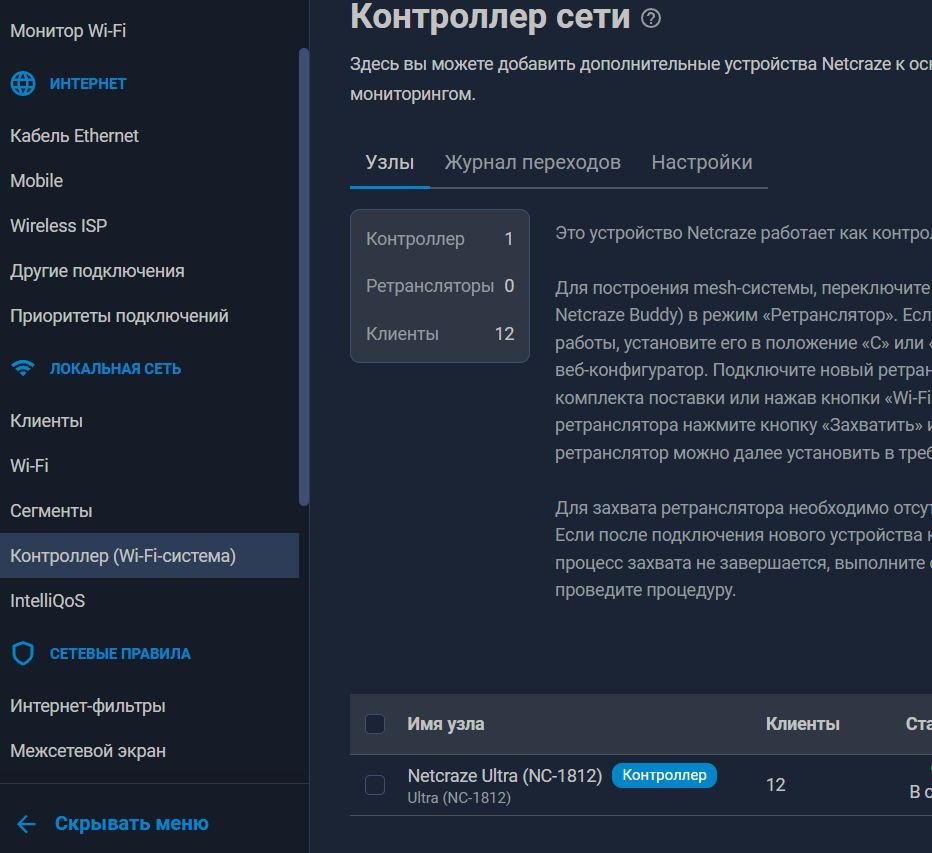This screenshot has width=932, height=853.
Task: Check the Netcraze Ultra (NC-1812) row checkbox
Action: [x=375, y=785]
